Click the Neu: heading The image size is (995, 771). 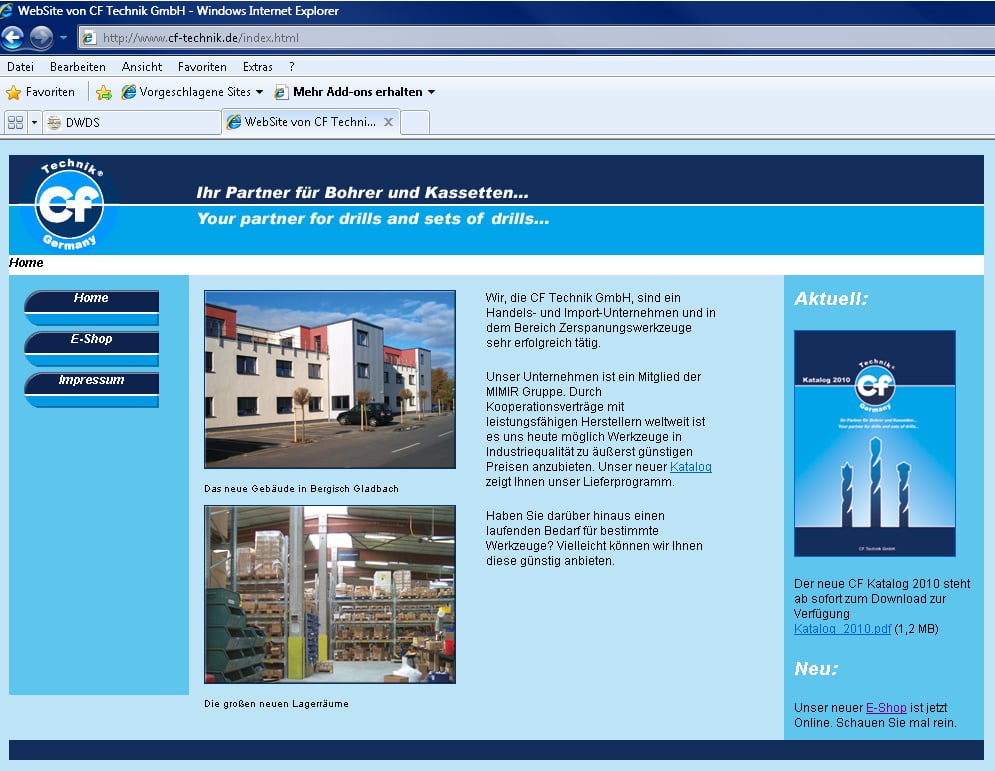(x=816, y=669)
